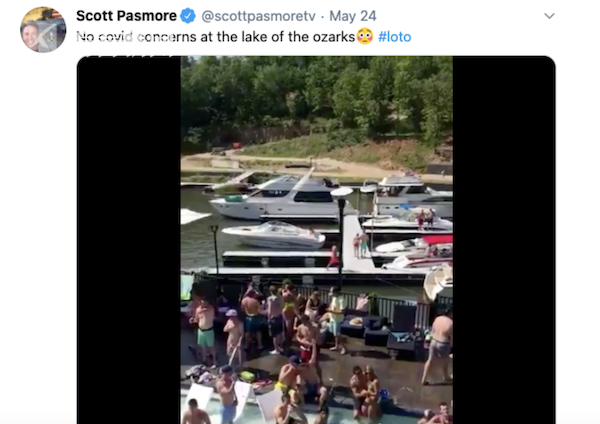The width and height of the screenshot is (600, 424).
Task: Play the embedded Lake of the Ozarks video
Action: click(x=316, y=240)
